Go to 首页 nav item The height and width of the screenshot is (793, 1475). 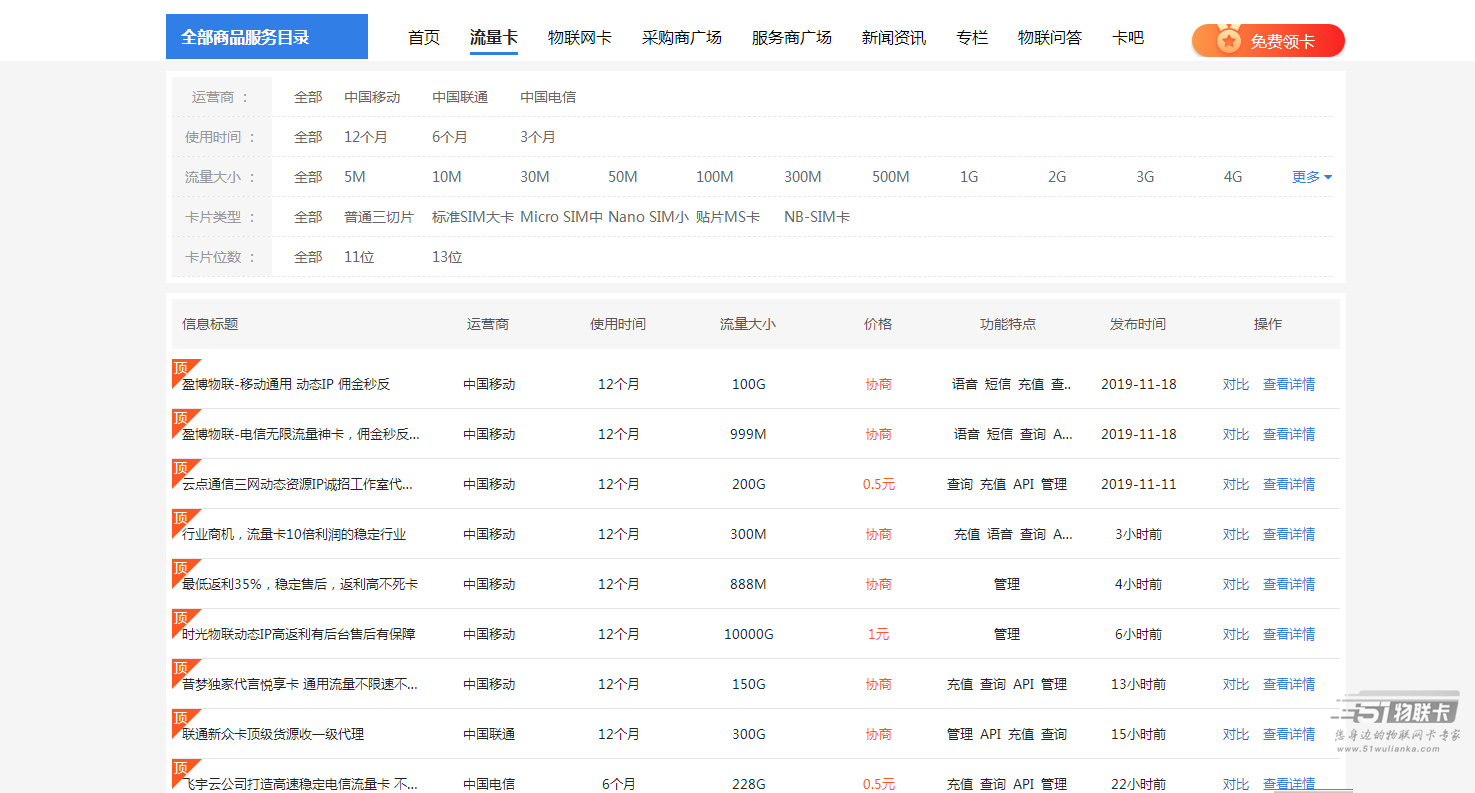click(x=424, y=38)
